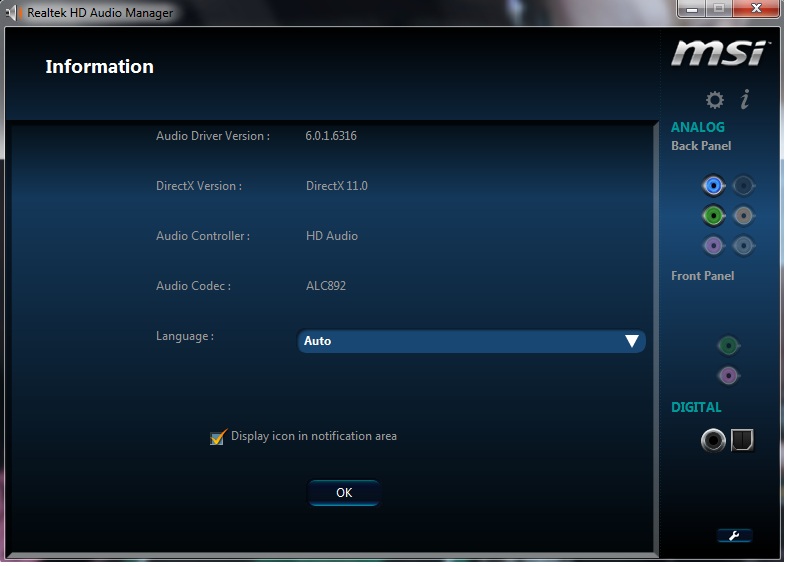
Task: Open the wrench connector settings button
Action: point(734,535)
